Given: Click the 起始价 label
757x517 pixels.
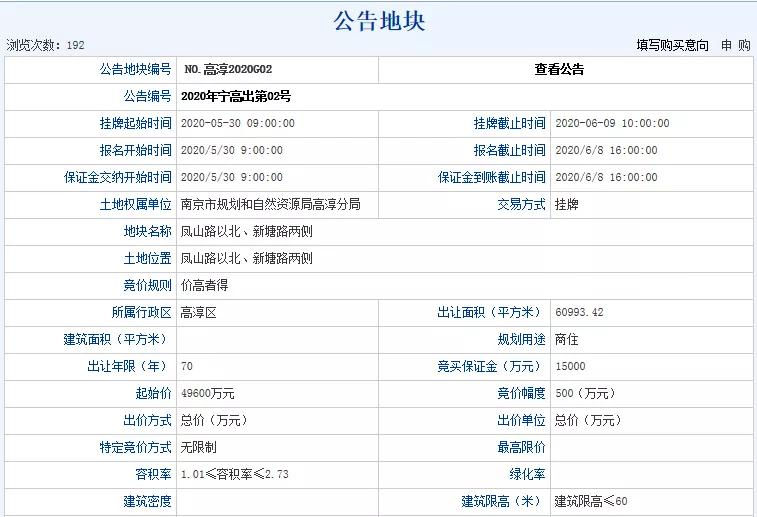Looking at the screenshot, I should pos(154,394).
